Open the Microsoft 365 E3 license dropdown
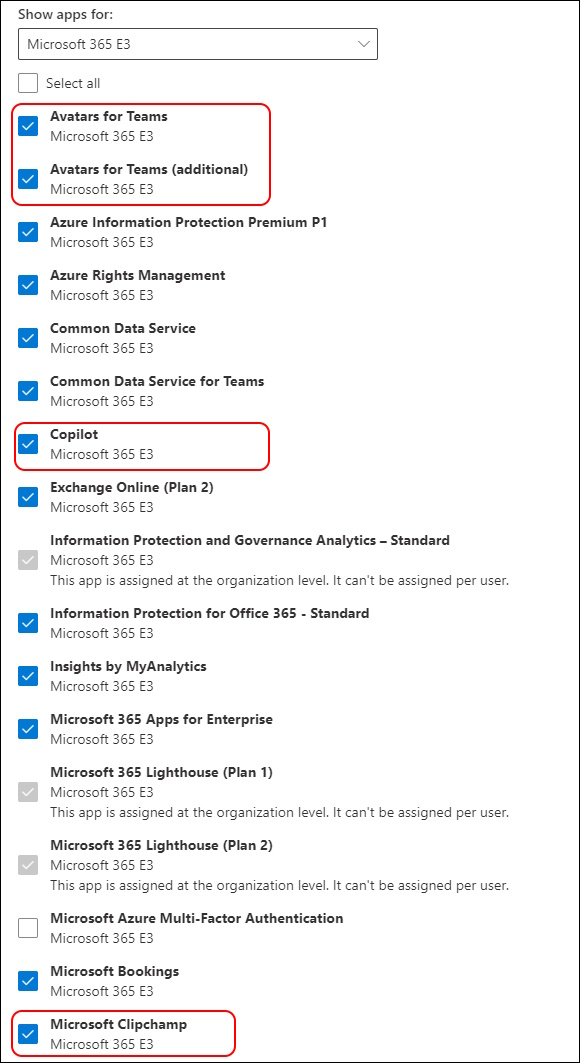 coord(198,44)
